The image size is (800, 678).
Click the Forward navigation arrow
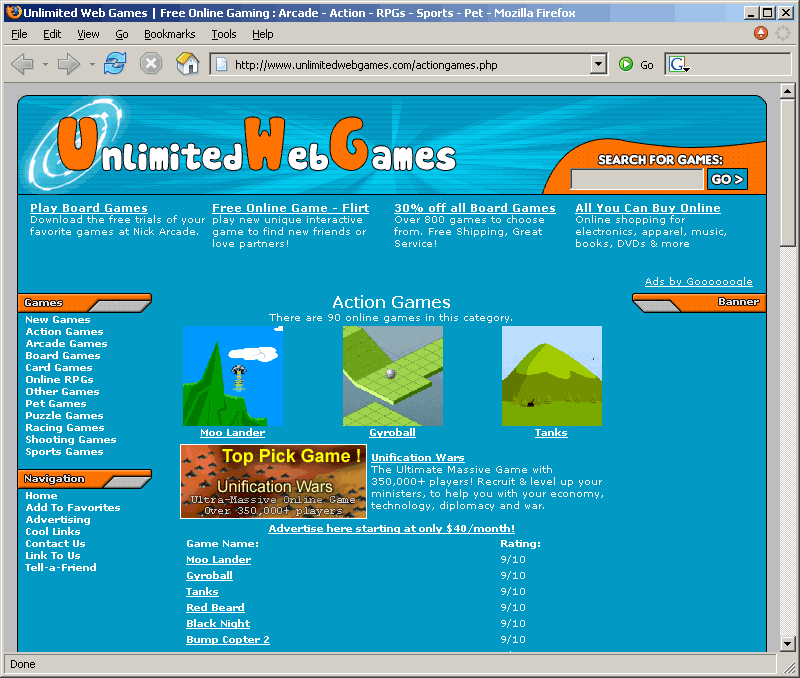click(68, 65)
